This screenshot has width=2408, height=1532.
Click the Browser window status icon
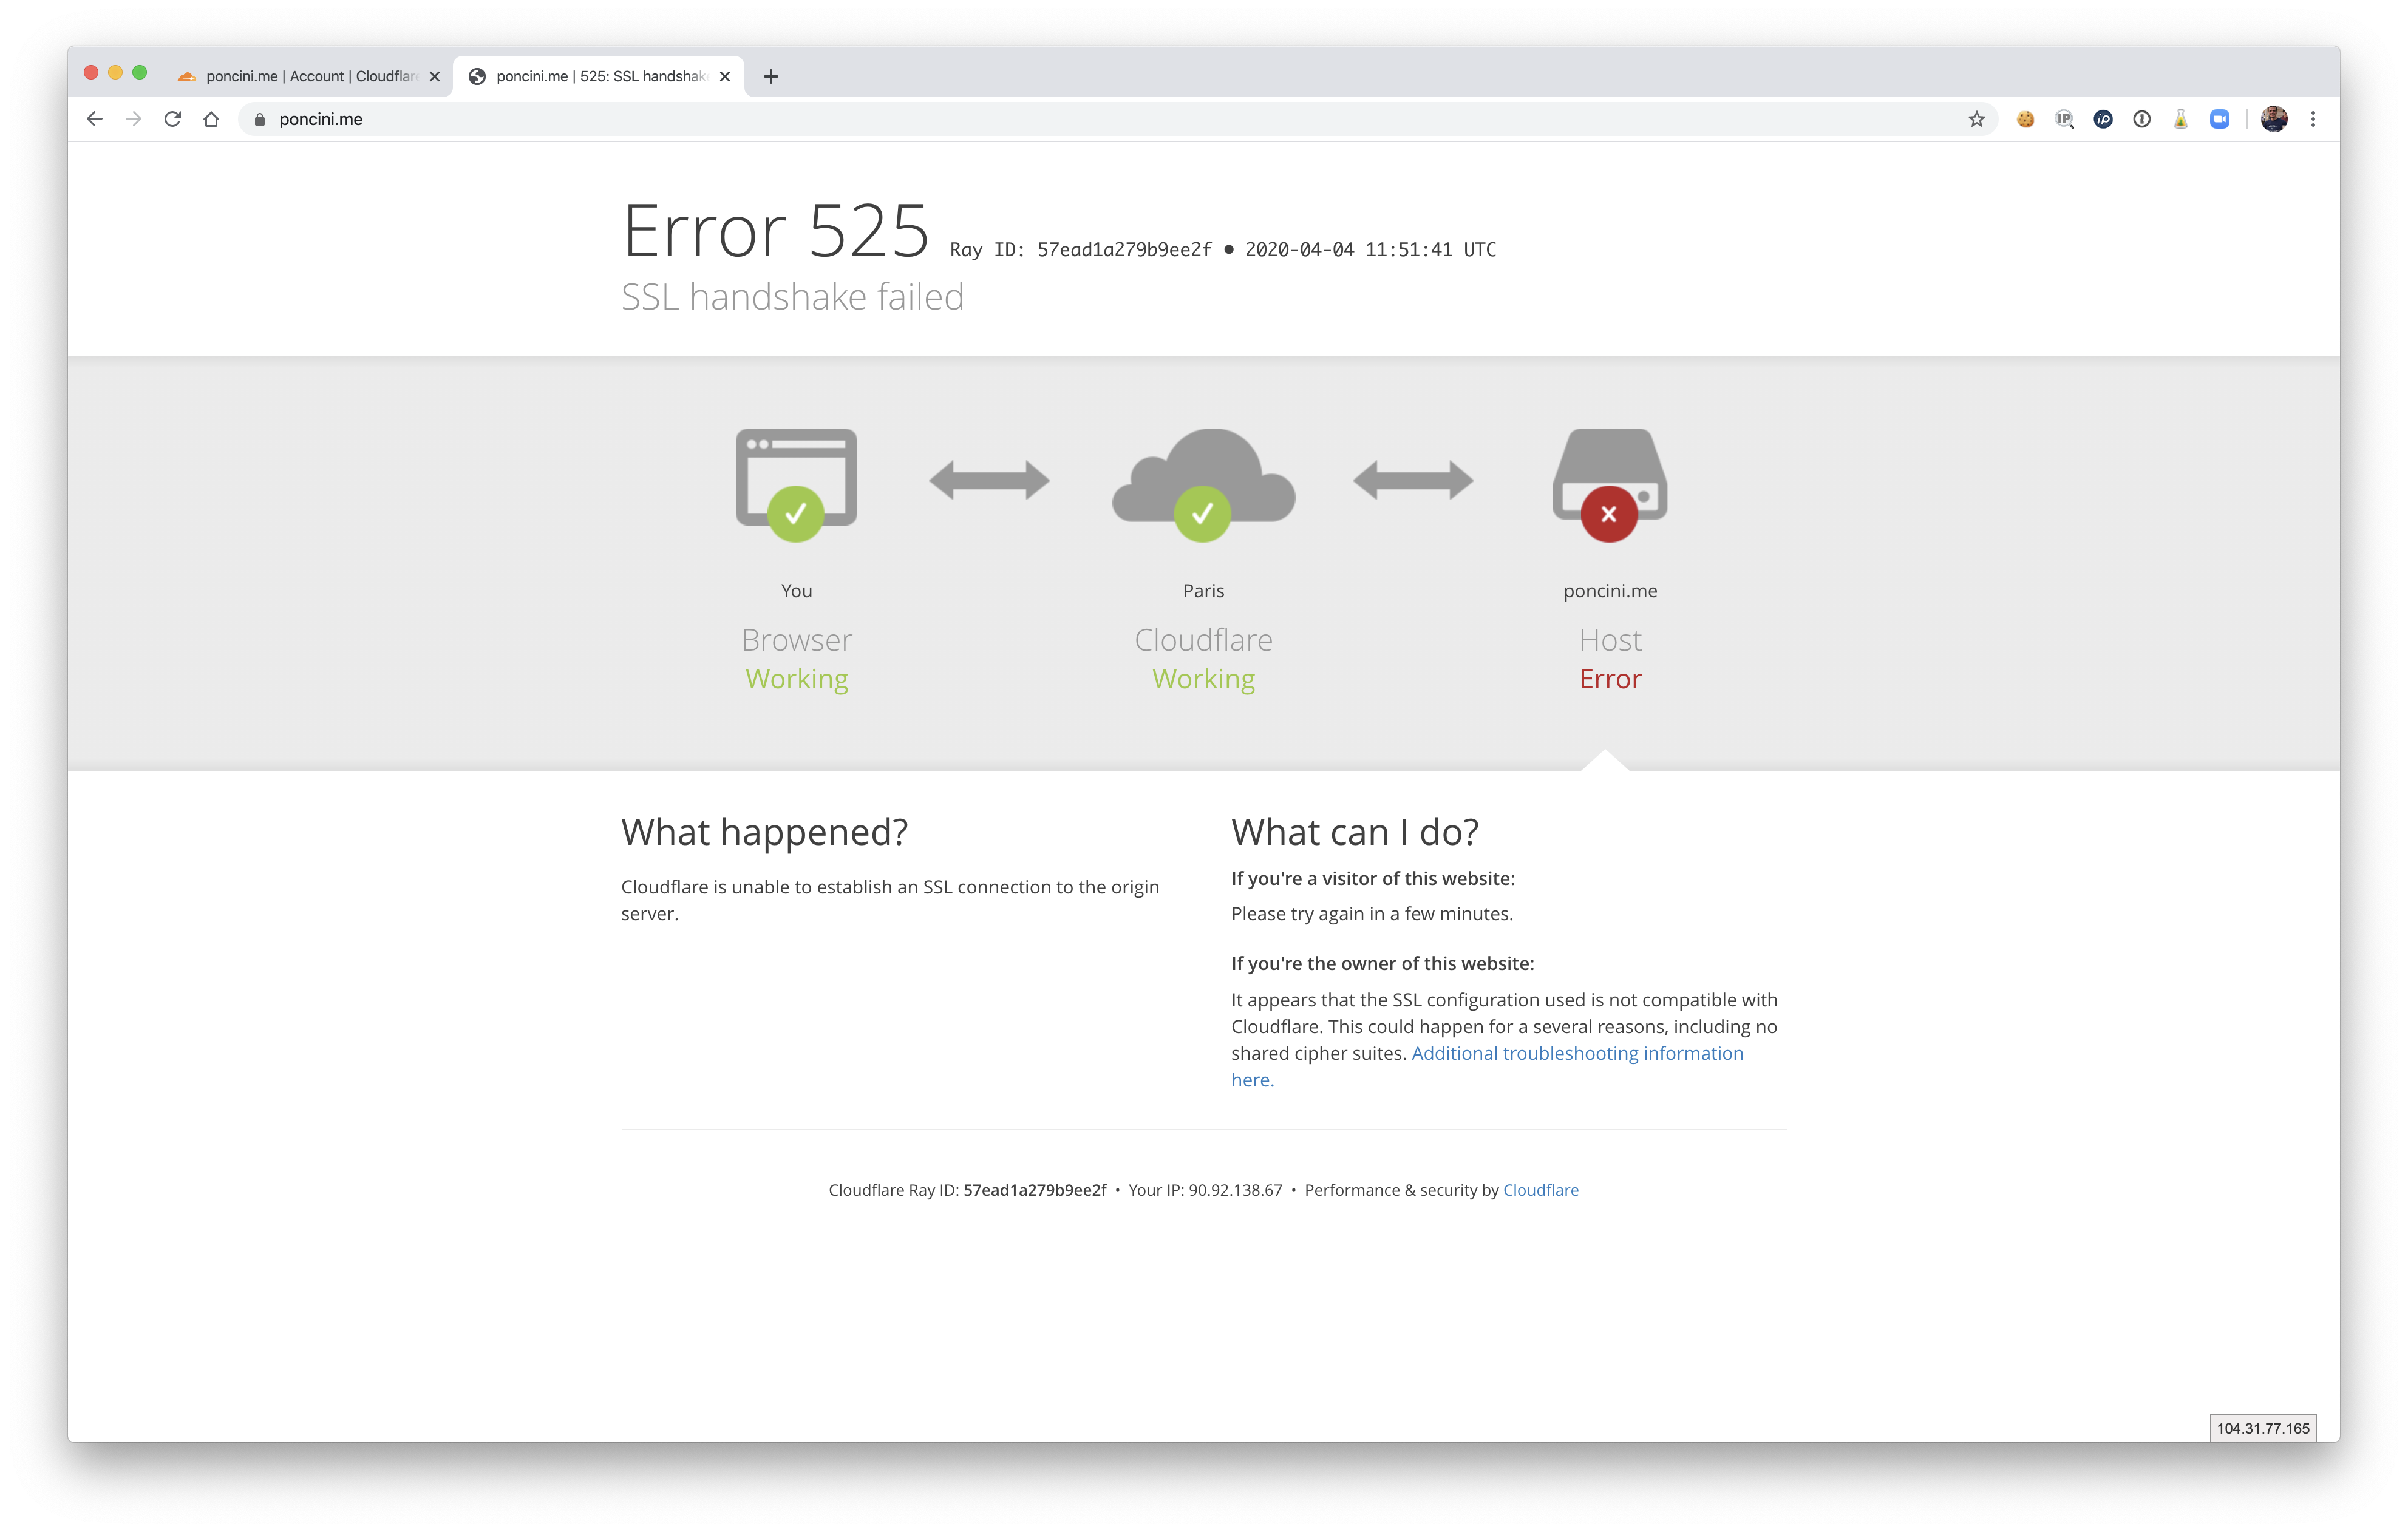click(796, 485)
